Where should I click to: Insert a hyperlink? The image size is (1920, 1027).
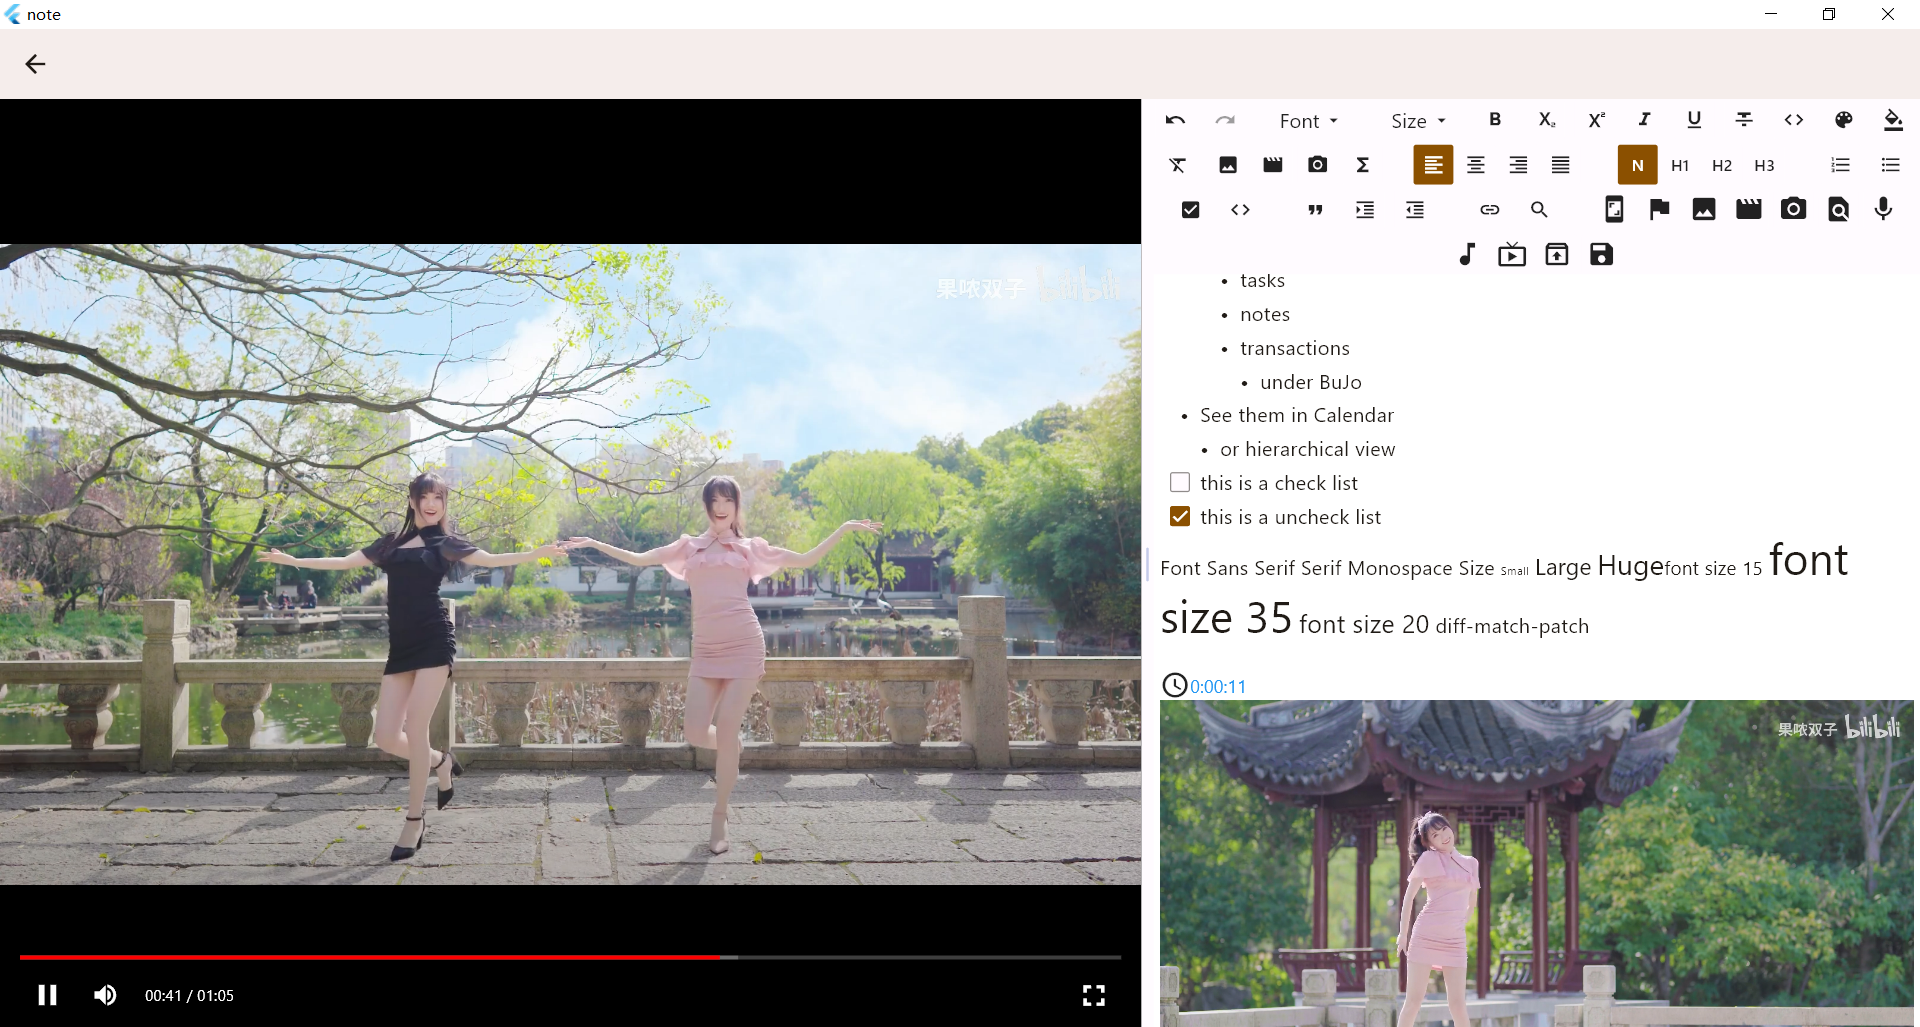pyautogui.click(x=1490, y=210)
